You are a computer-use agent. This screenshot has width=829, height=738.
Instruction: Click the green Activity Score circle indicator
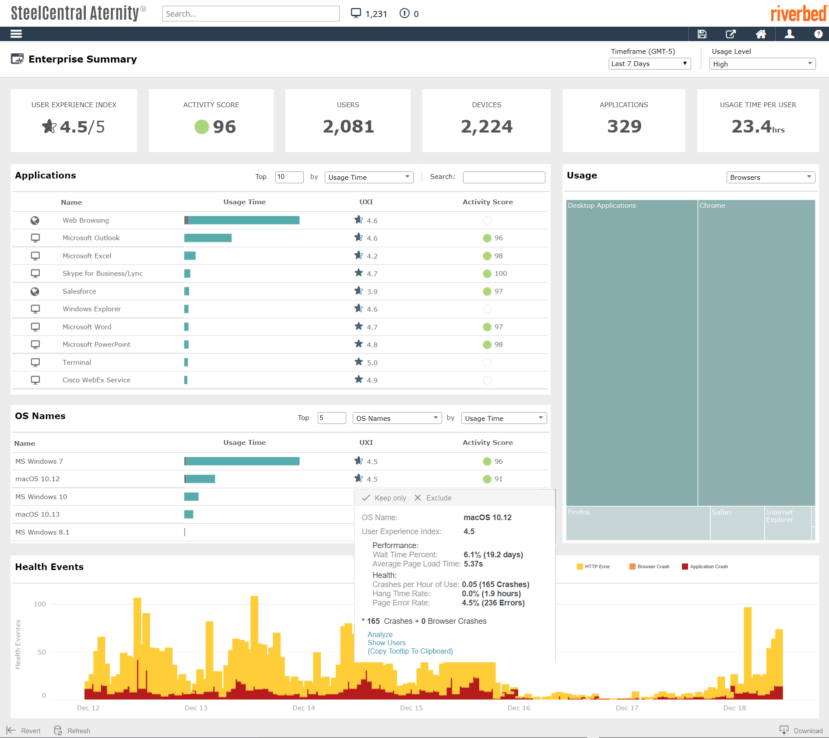(x=201, y=126)
